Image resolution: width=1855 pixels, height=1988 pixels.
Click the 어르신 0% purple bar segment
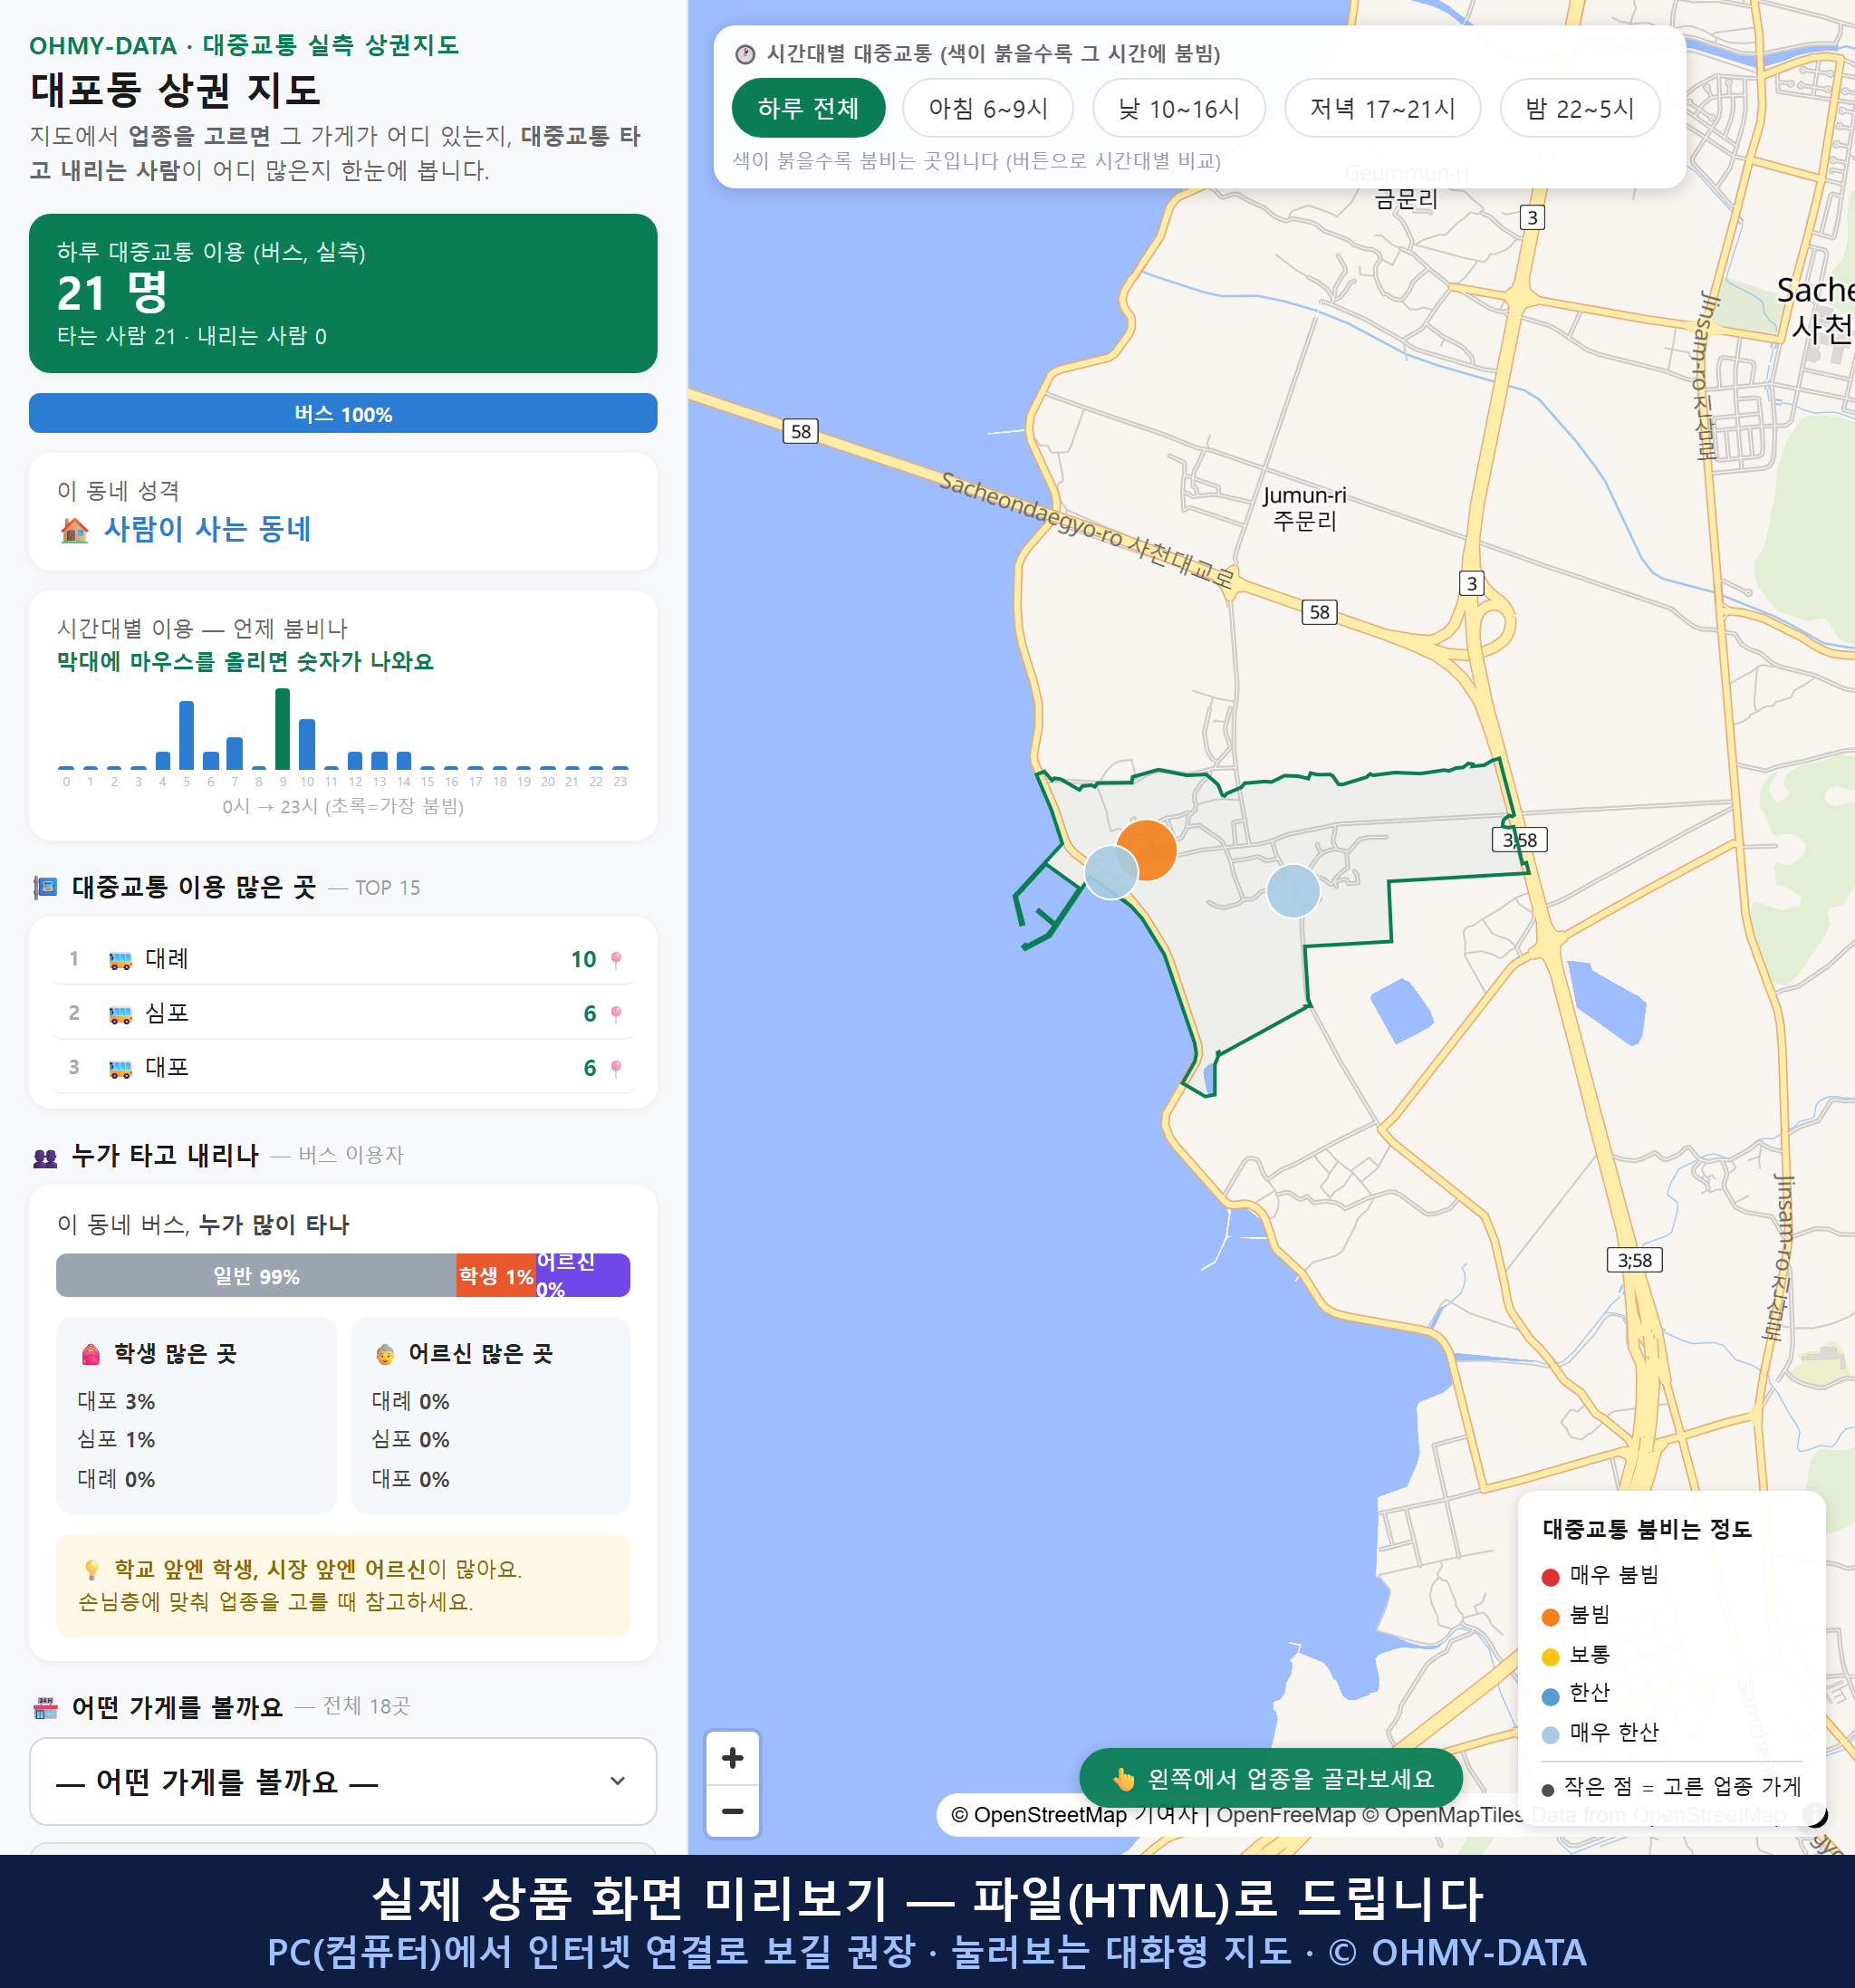(583, 1275)
